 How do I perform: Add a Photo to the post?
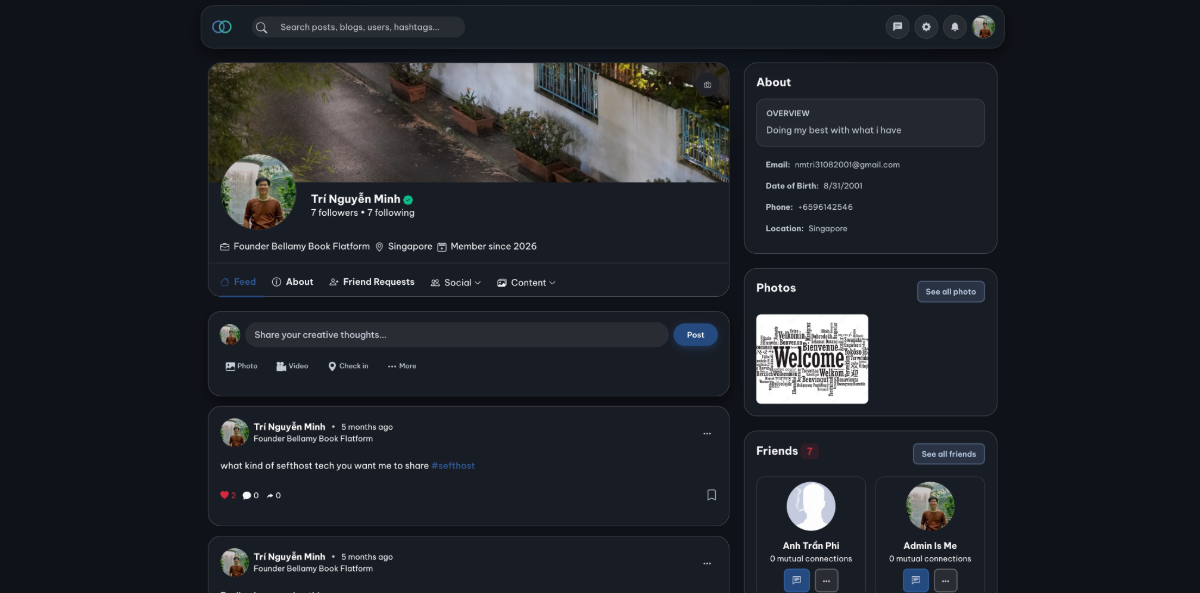pos(241,366)
